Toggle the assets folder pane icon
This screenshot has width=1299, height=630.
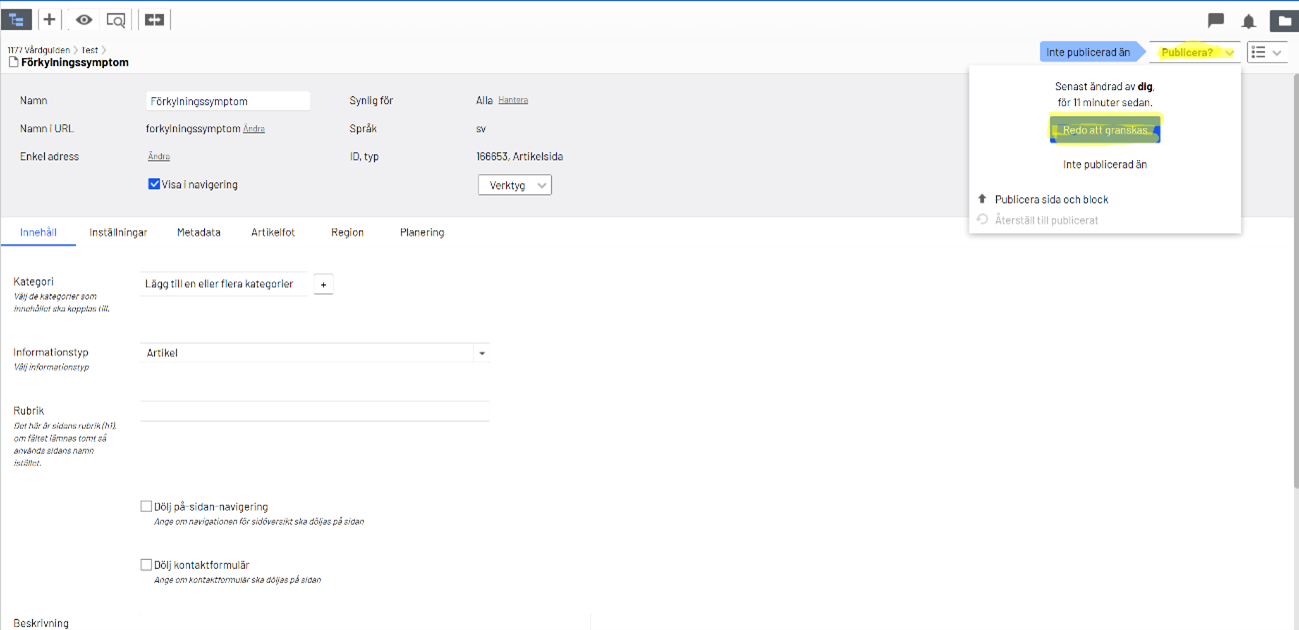pos(1283,20)
